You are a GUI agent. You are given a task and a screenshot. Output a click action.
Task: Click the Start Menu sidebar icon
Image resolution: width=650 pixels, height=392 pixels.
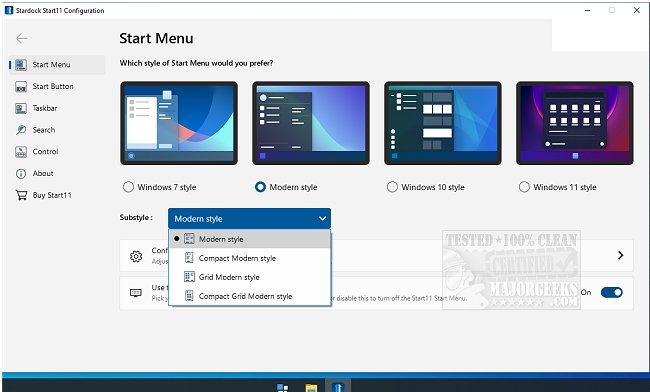(21, 65)
